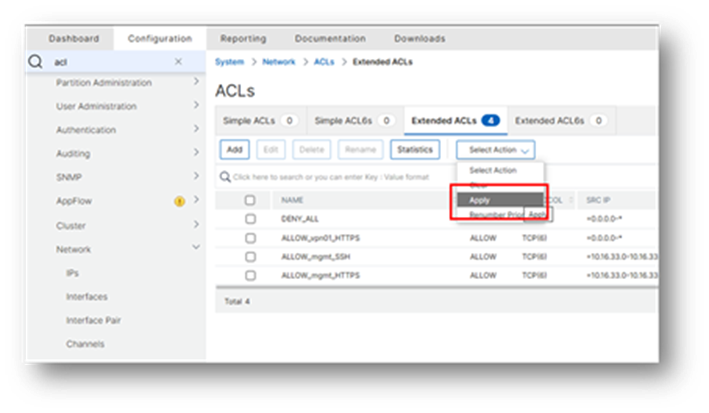Viewport: 709px width, 413px height.
Task: Switch to Simple ACL6s tab
Action: tap(354, 121)
